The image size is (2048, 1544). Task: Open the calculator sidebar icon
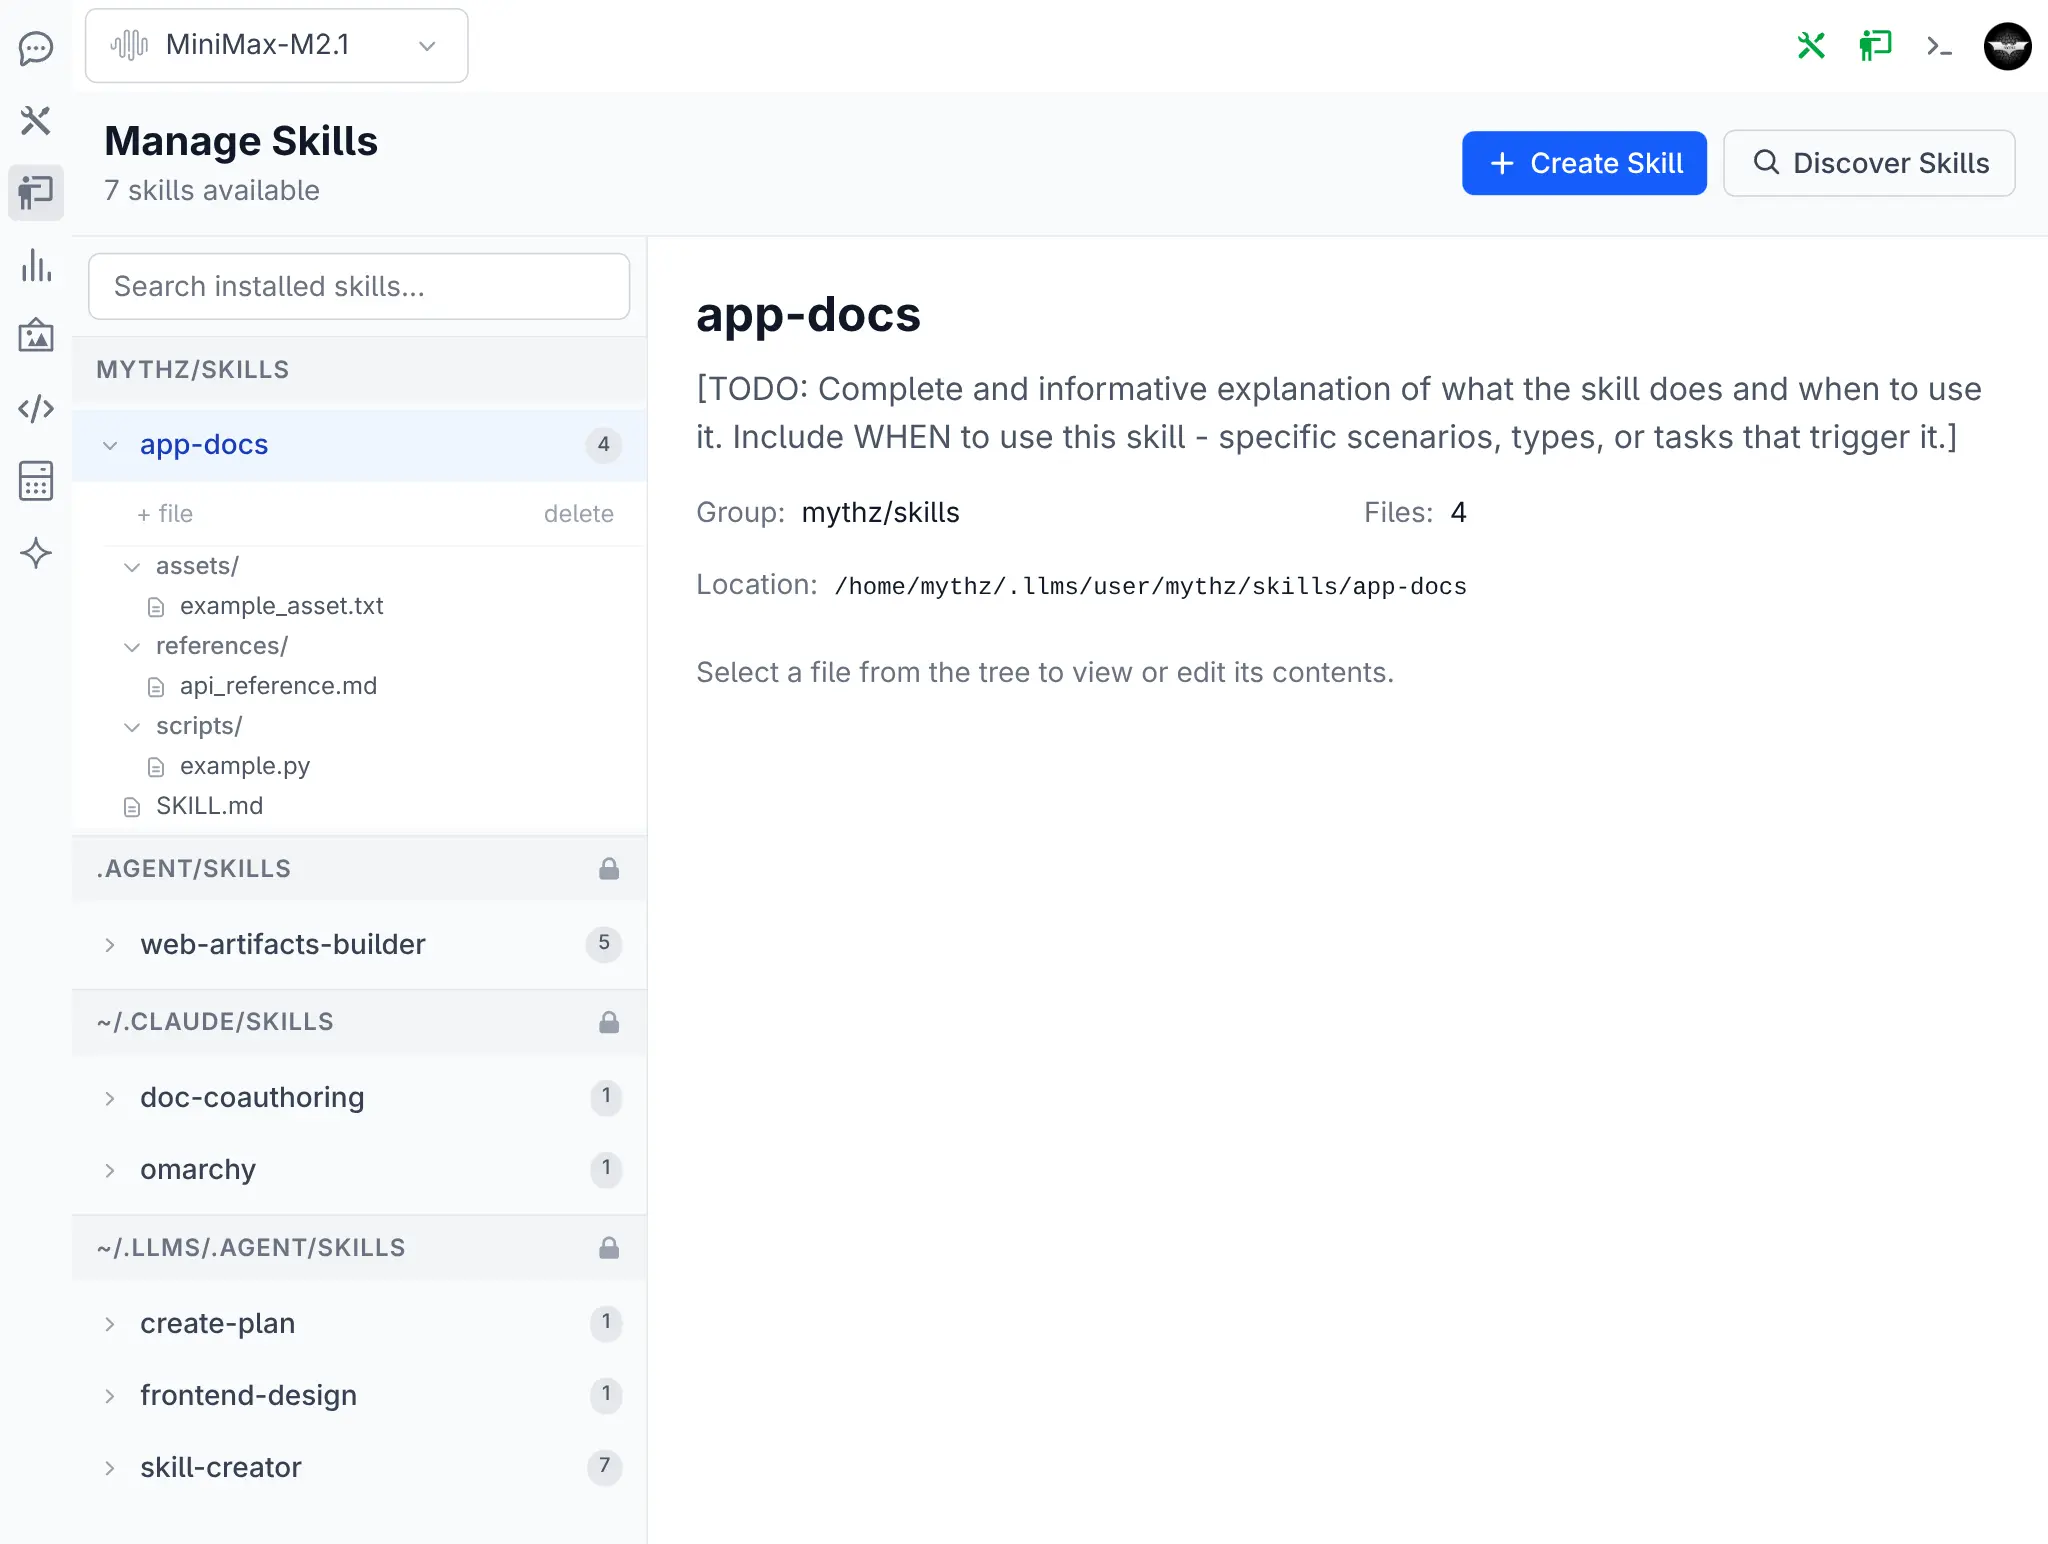(36, 481)
